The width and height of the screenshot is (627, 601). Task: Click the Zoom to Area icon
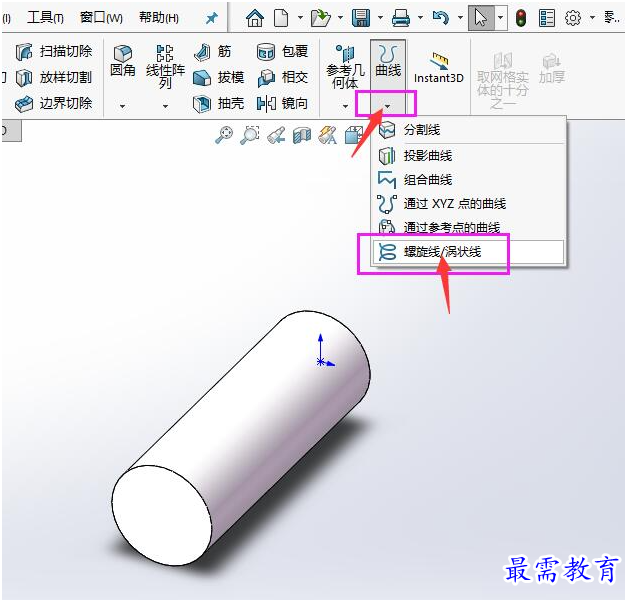(250, 135)
